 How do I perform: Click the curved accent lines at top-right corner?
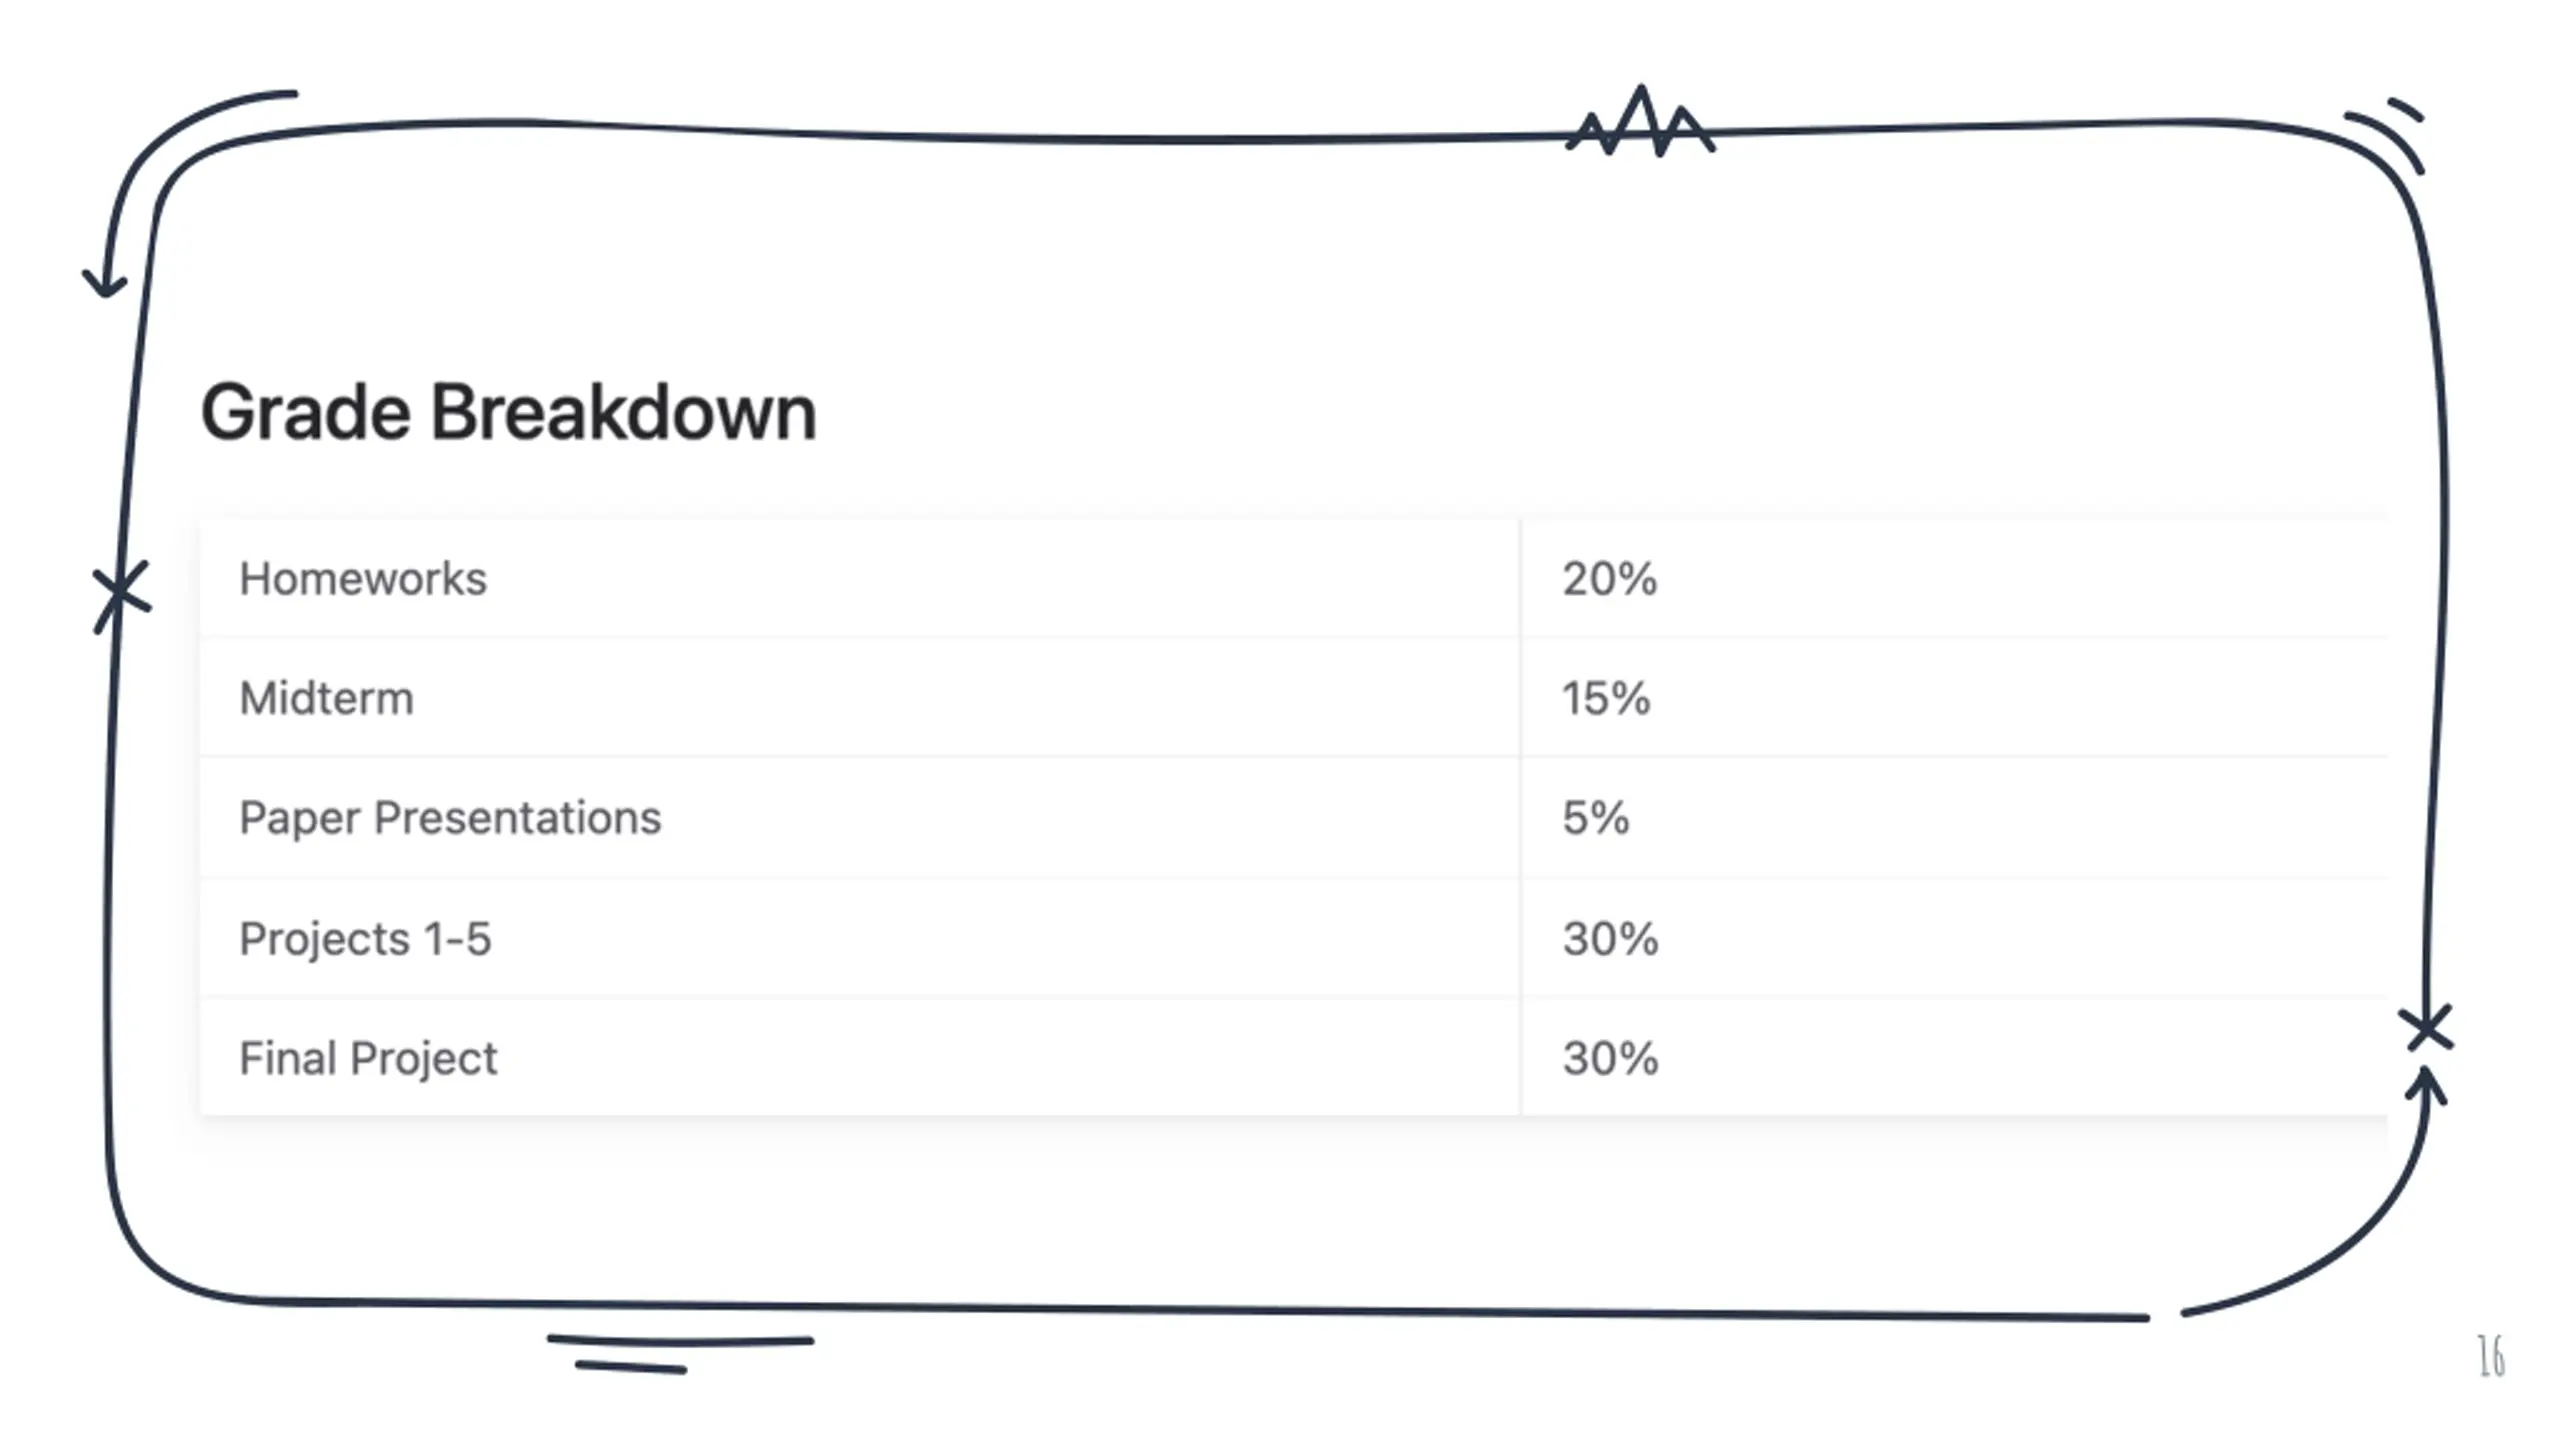(2386, 136)
